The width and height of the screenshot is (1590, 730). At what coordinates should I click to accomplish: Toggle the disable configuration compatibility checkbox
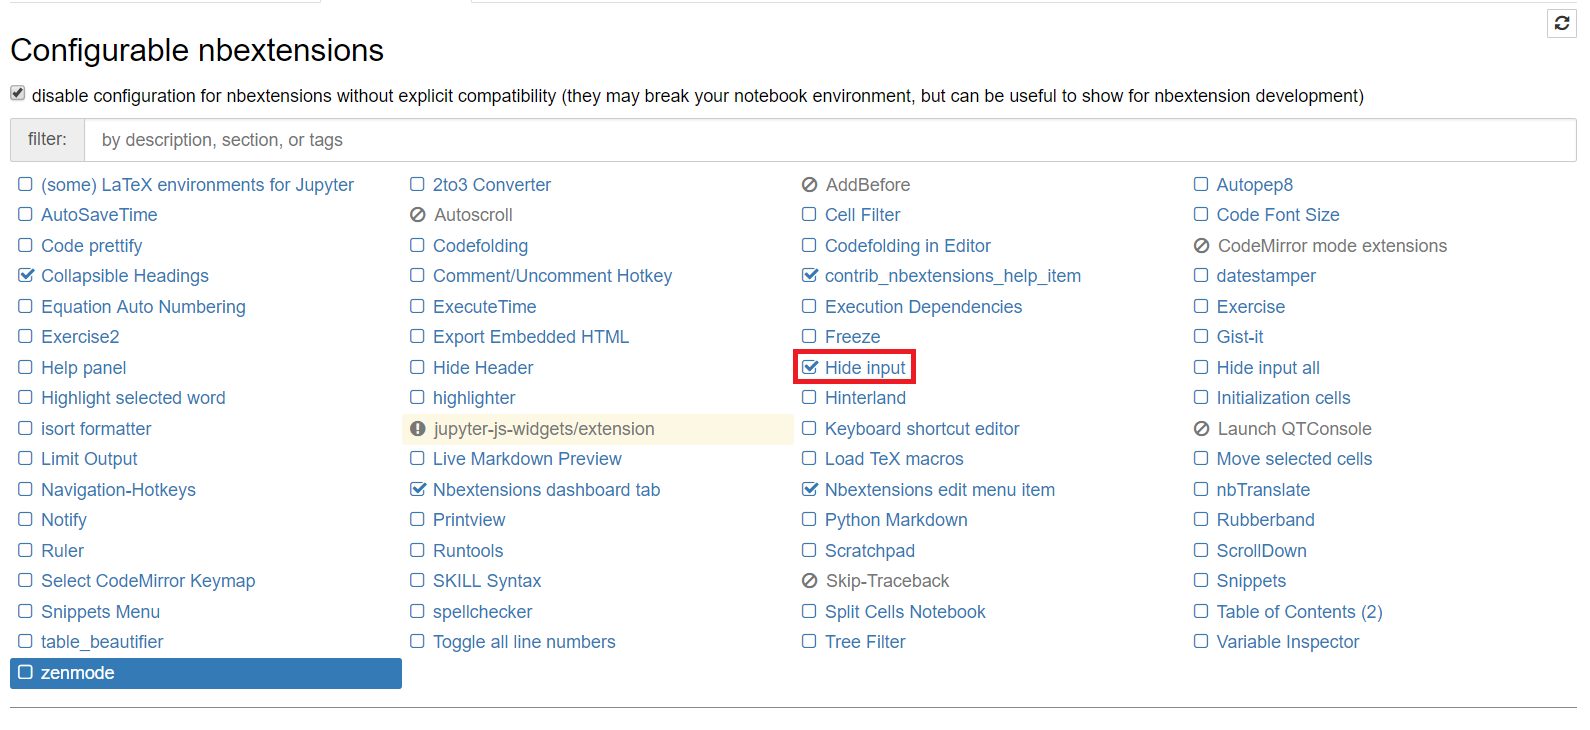(x=18, y=93)
